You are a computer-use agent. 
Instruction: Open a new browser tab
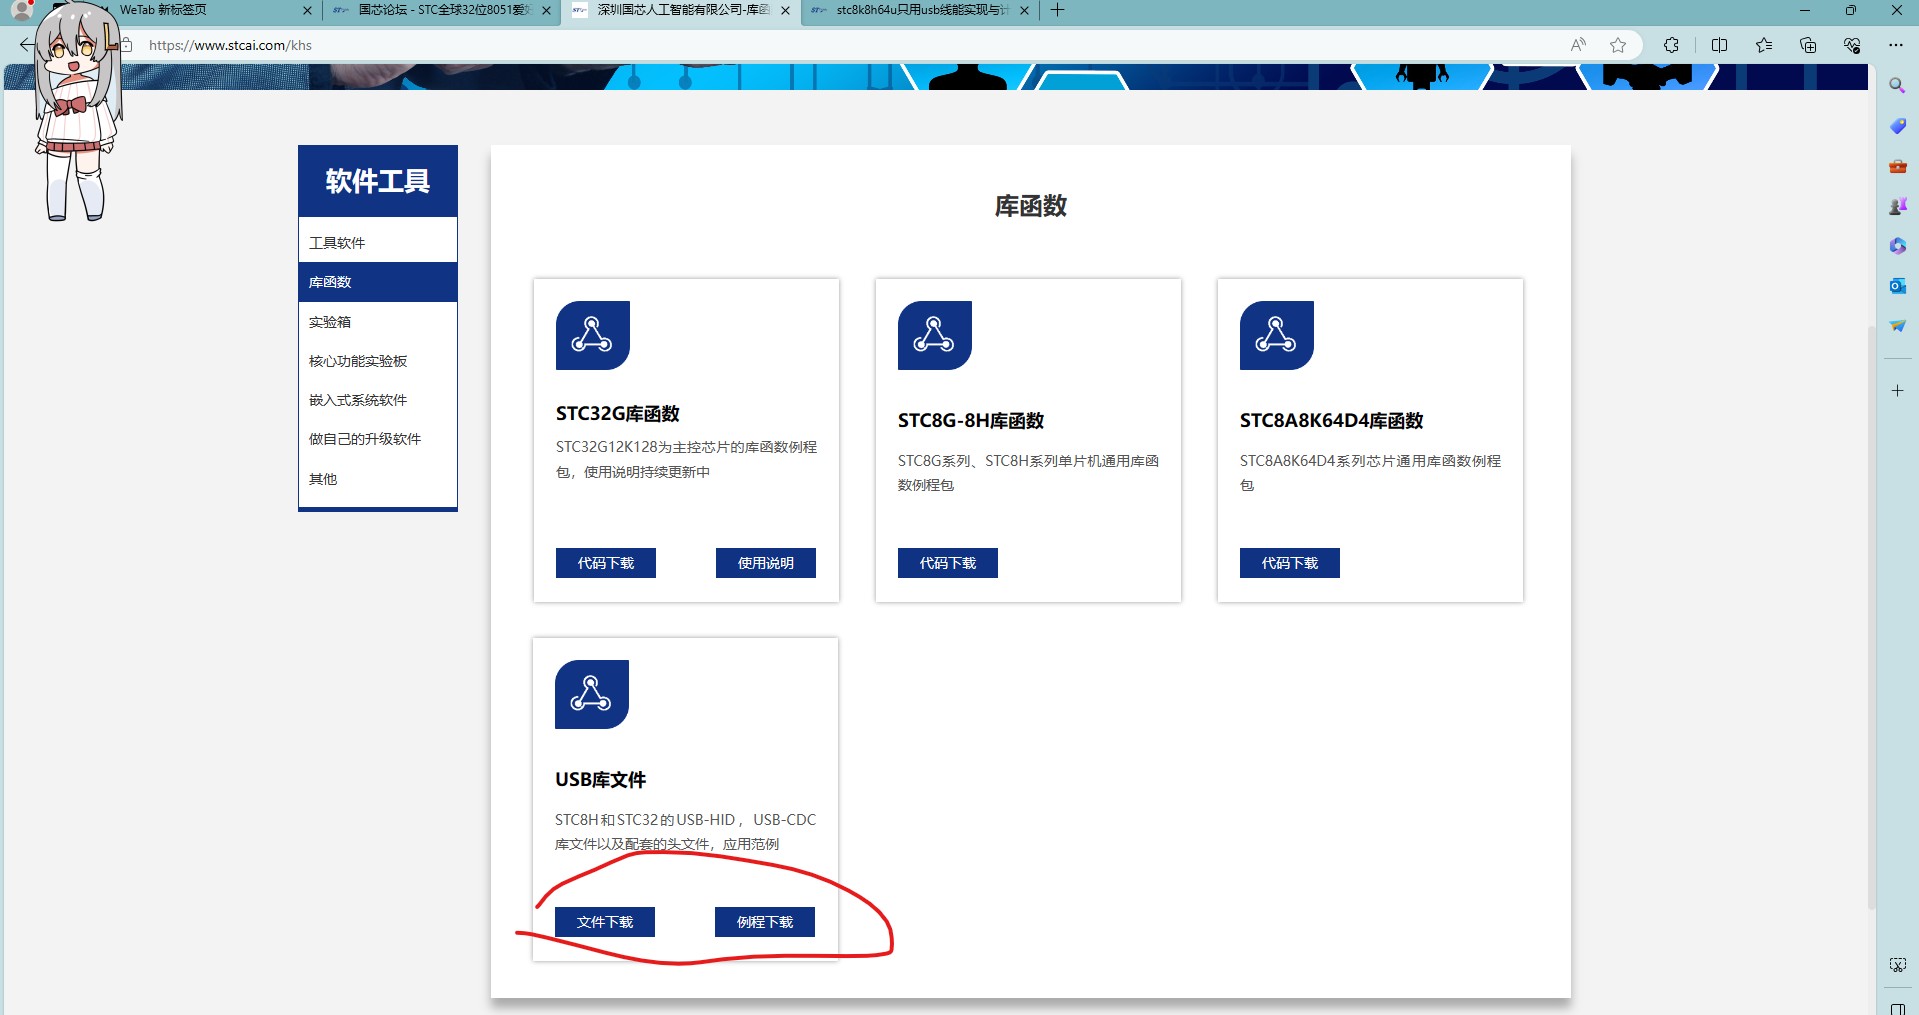[1057, 10]
